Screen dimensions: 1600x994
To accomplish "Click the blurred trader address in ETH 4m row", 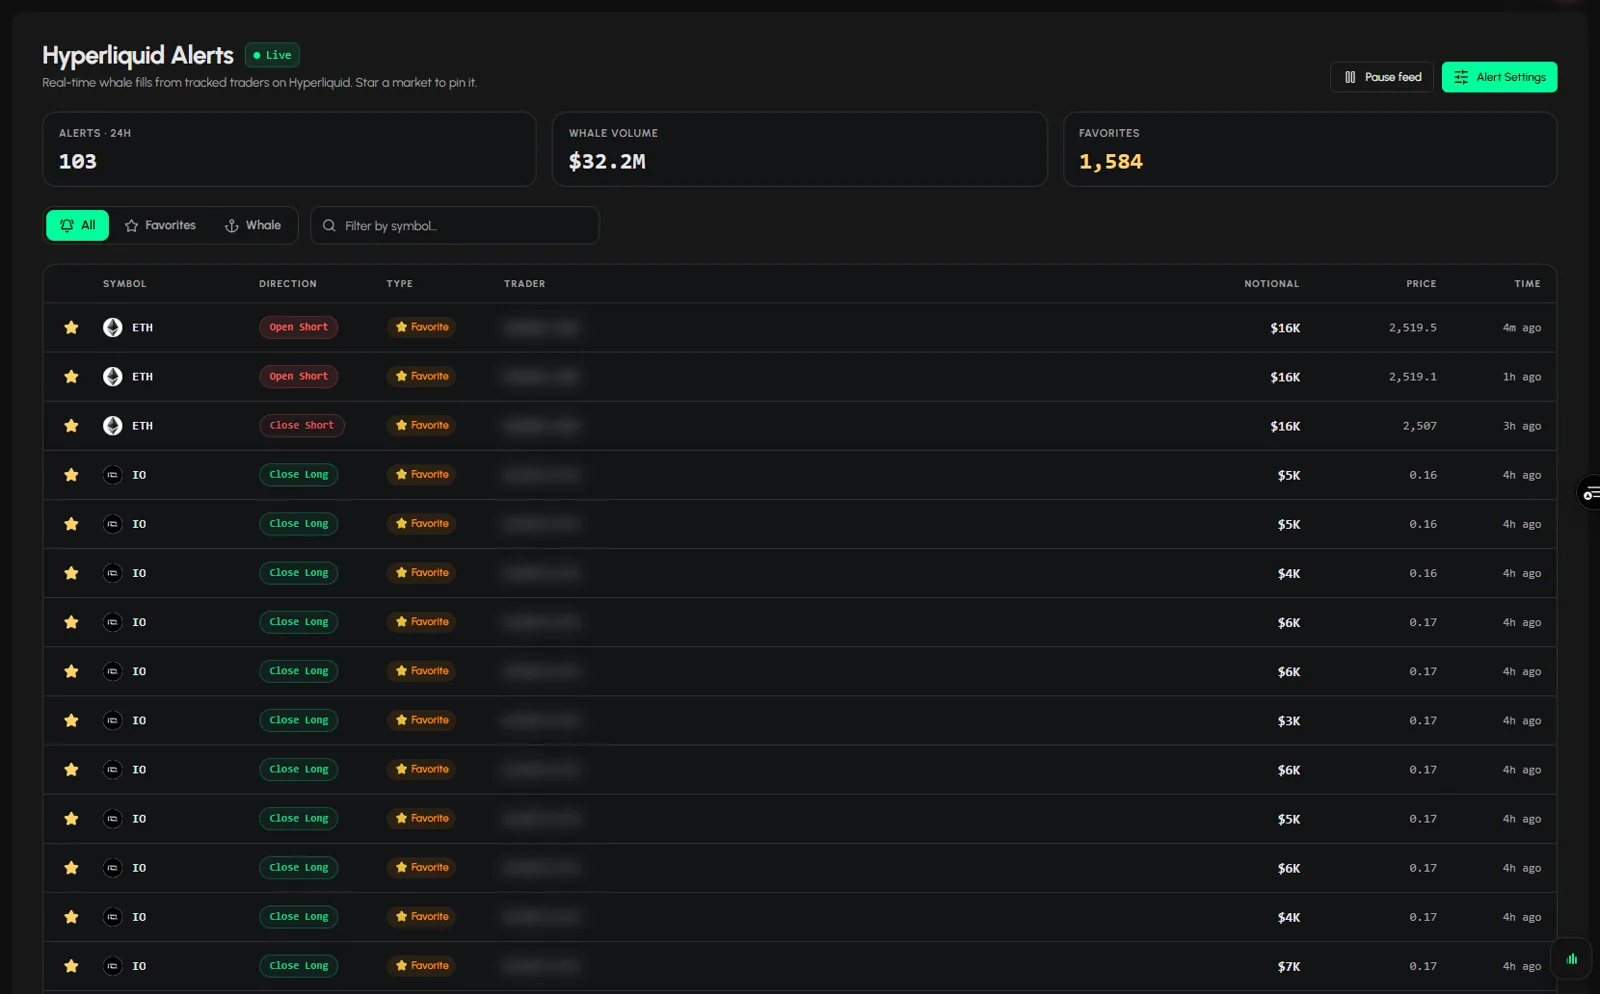I will pyautogui.click(x=541, y=328).
